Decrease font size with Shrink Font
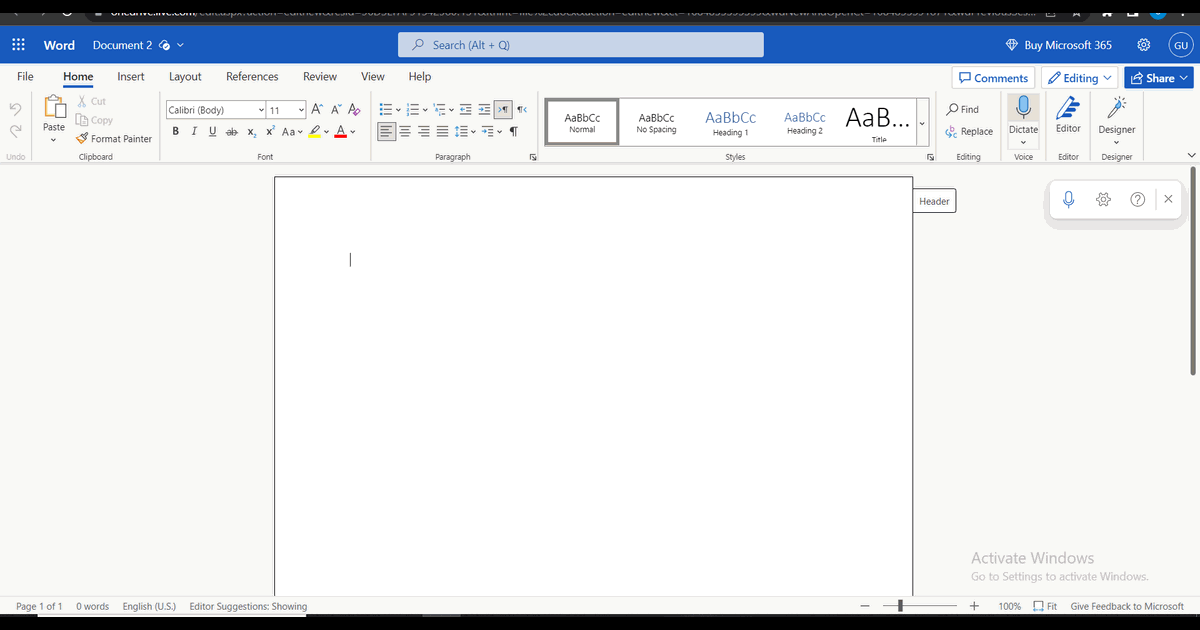The image size is (1200, 630). (336, 109)
